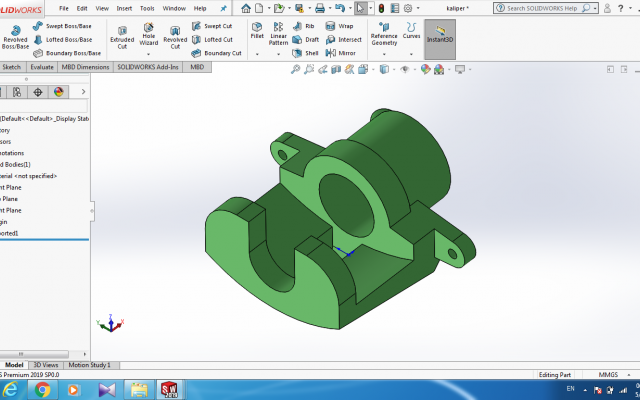Toggle the pushpin to keep menu visible
640x400 pixels.
[223, 8]
